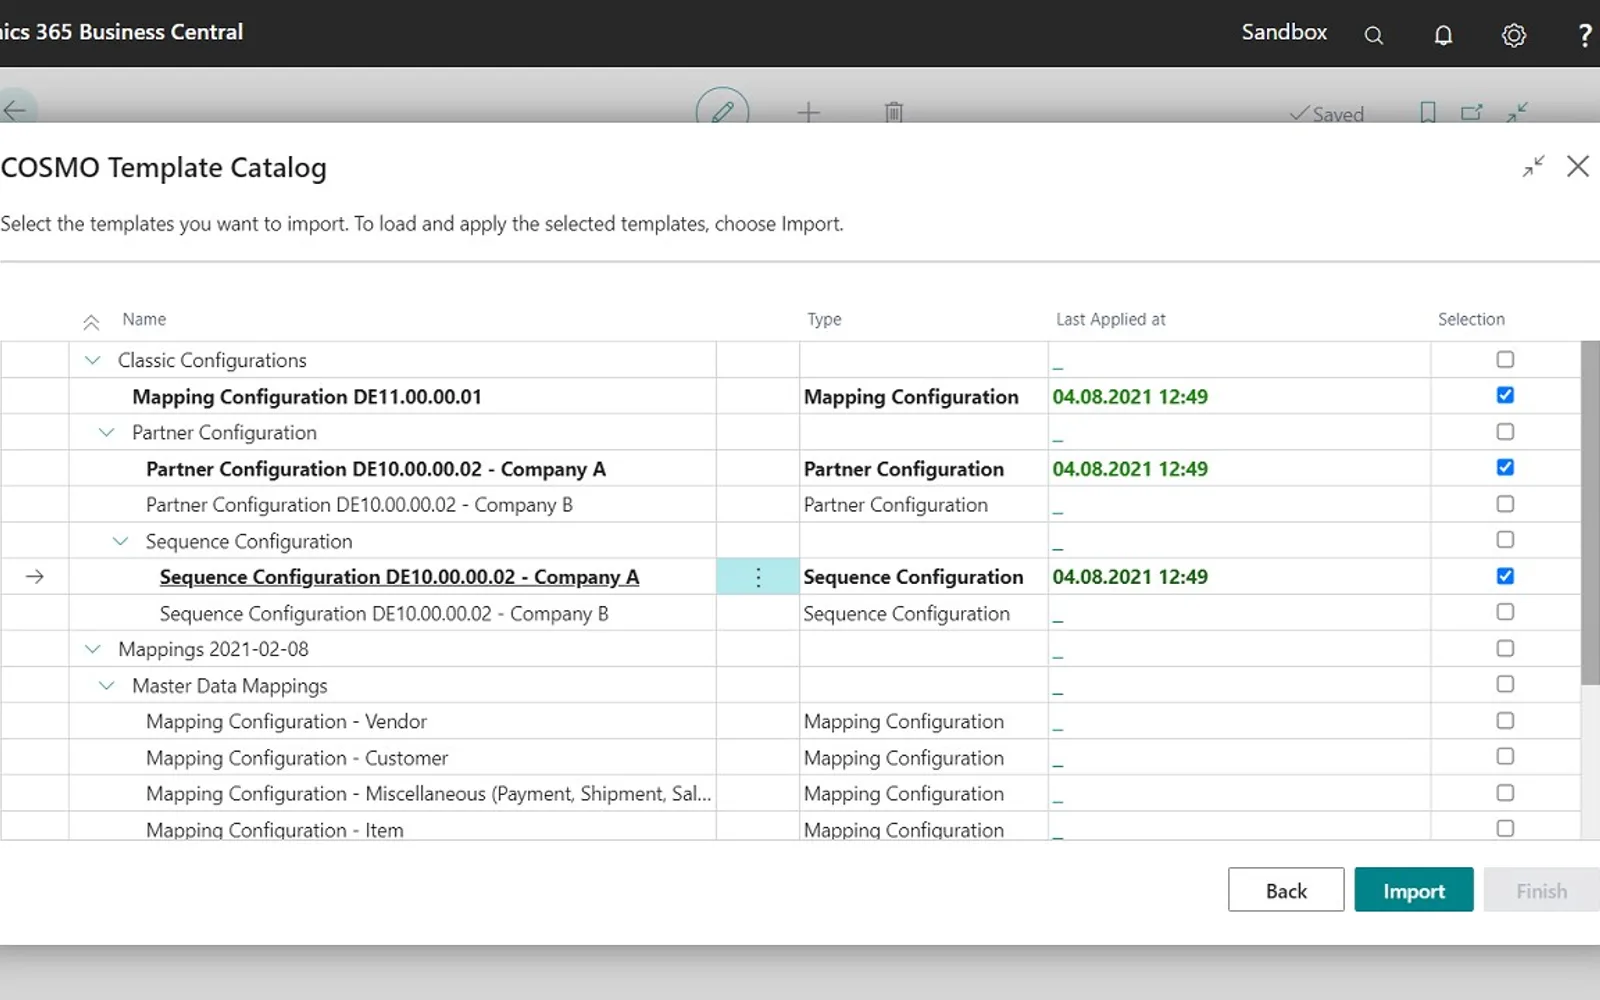Click the Back button
1600x1000 pixels.
[x=1286, y=890]
